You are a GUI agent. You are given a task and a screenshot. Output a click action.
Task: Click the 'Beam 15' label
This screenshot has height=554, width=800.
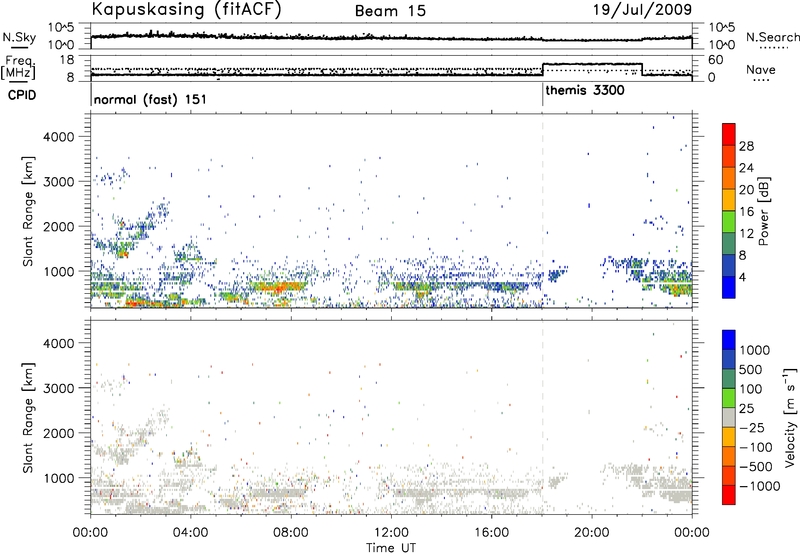[x=390, y=11]
